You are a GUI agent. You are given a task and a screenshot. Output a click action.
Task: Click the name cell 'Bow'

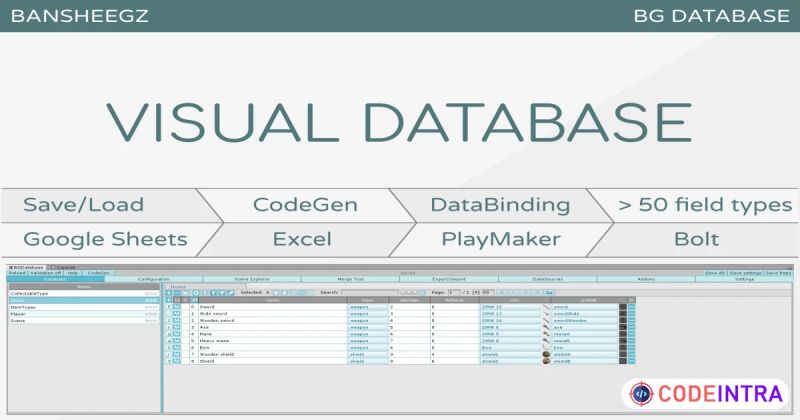[273, 347]
